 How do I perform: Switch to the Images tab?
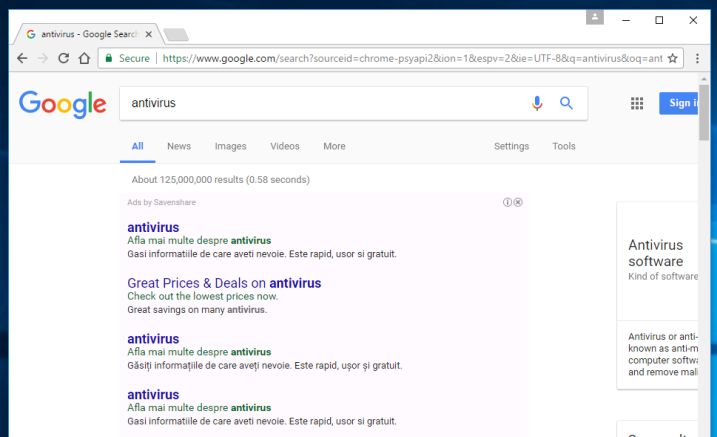tap(230, 146)
